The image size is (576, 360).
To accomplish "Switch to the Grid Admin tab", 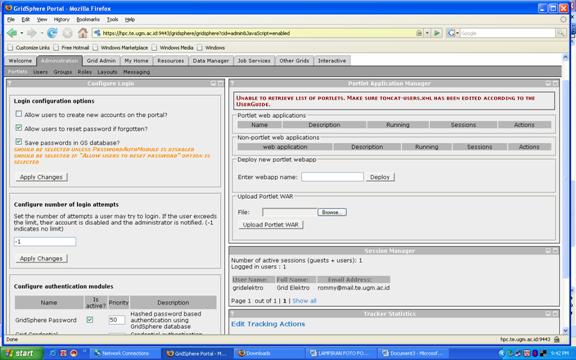I will tap(101, 61).
